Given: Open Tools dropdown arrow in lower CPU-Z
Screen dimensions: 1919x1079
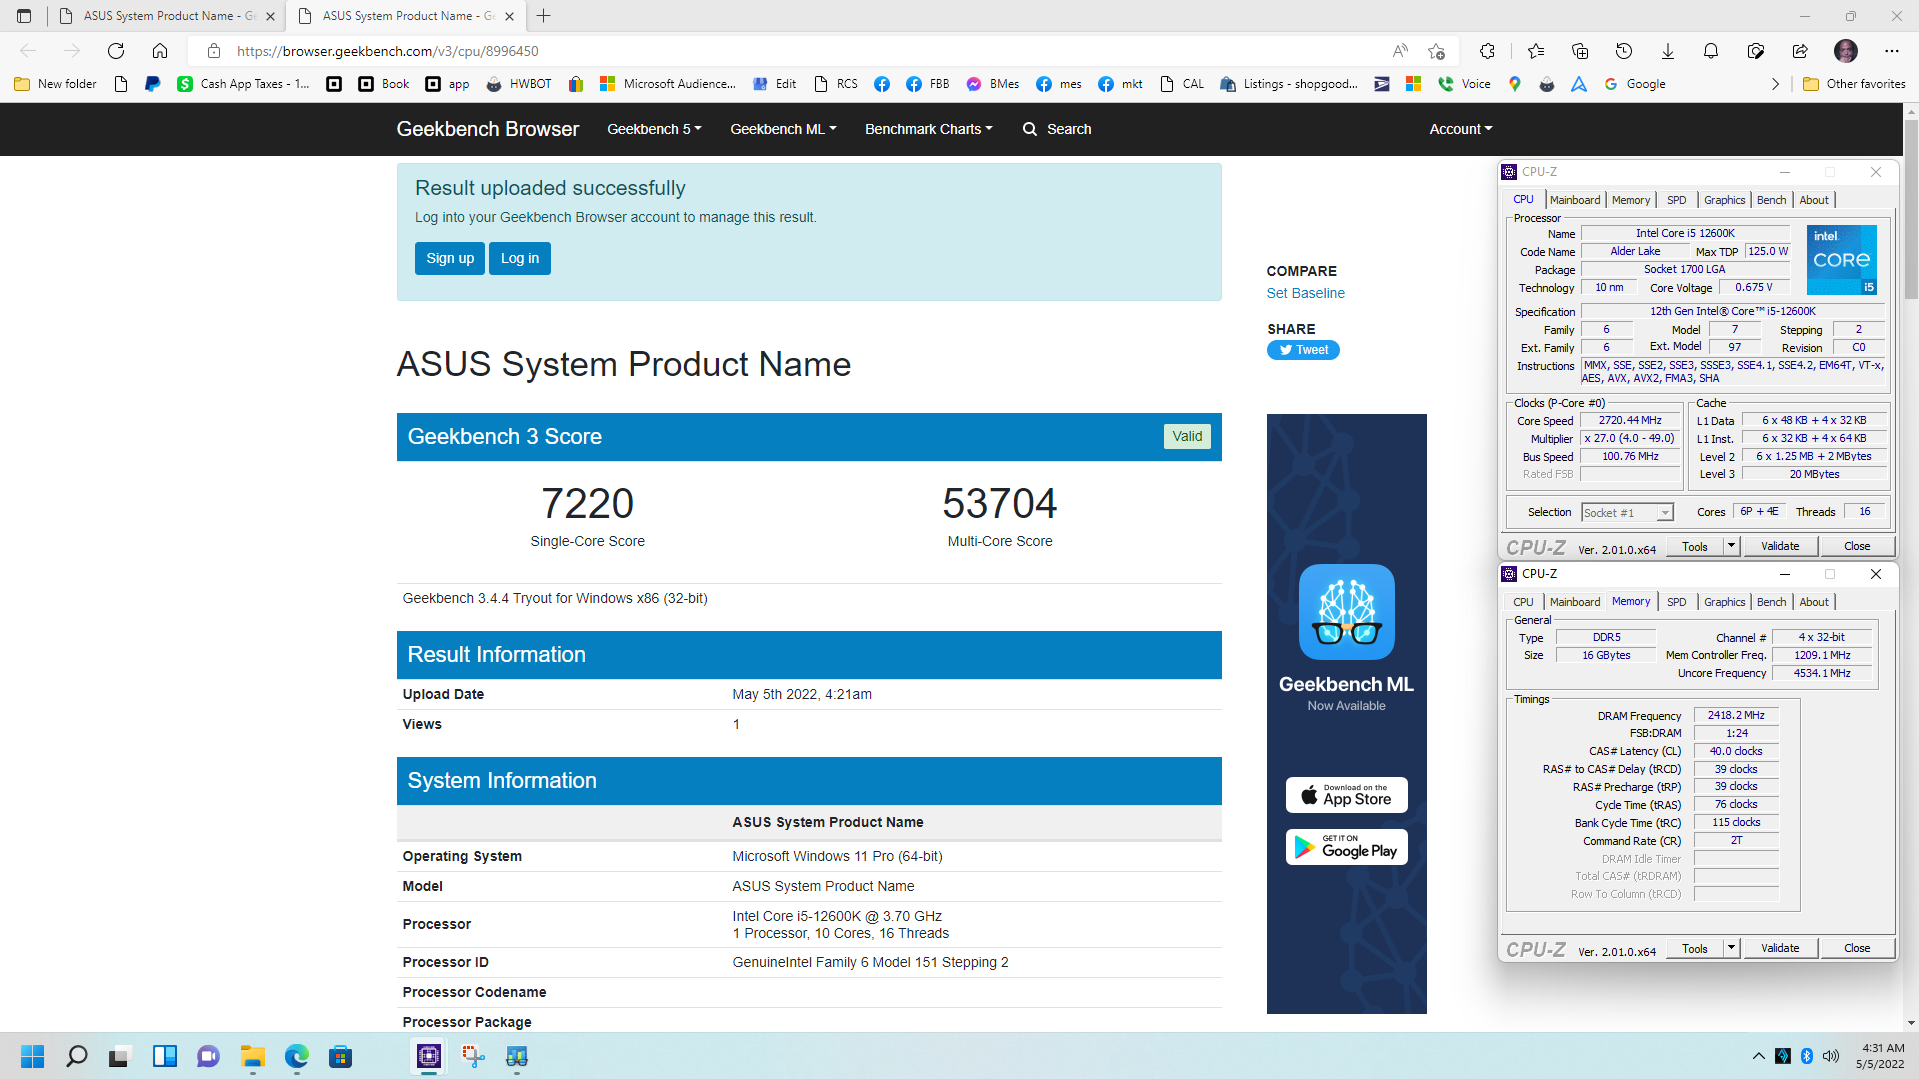Looking at the screenshot, I should [x=1732, y=948].
